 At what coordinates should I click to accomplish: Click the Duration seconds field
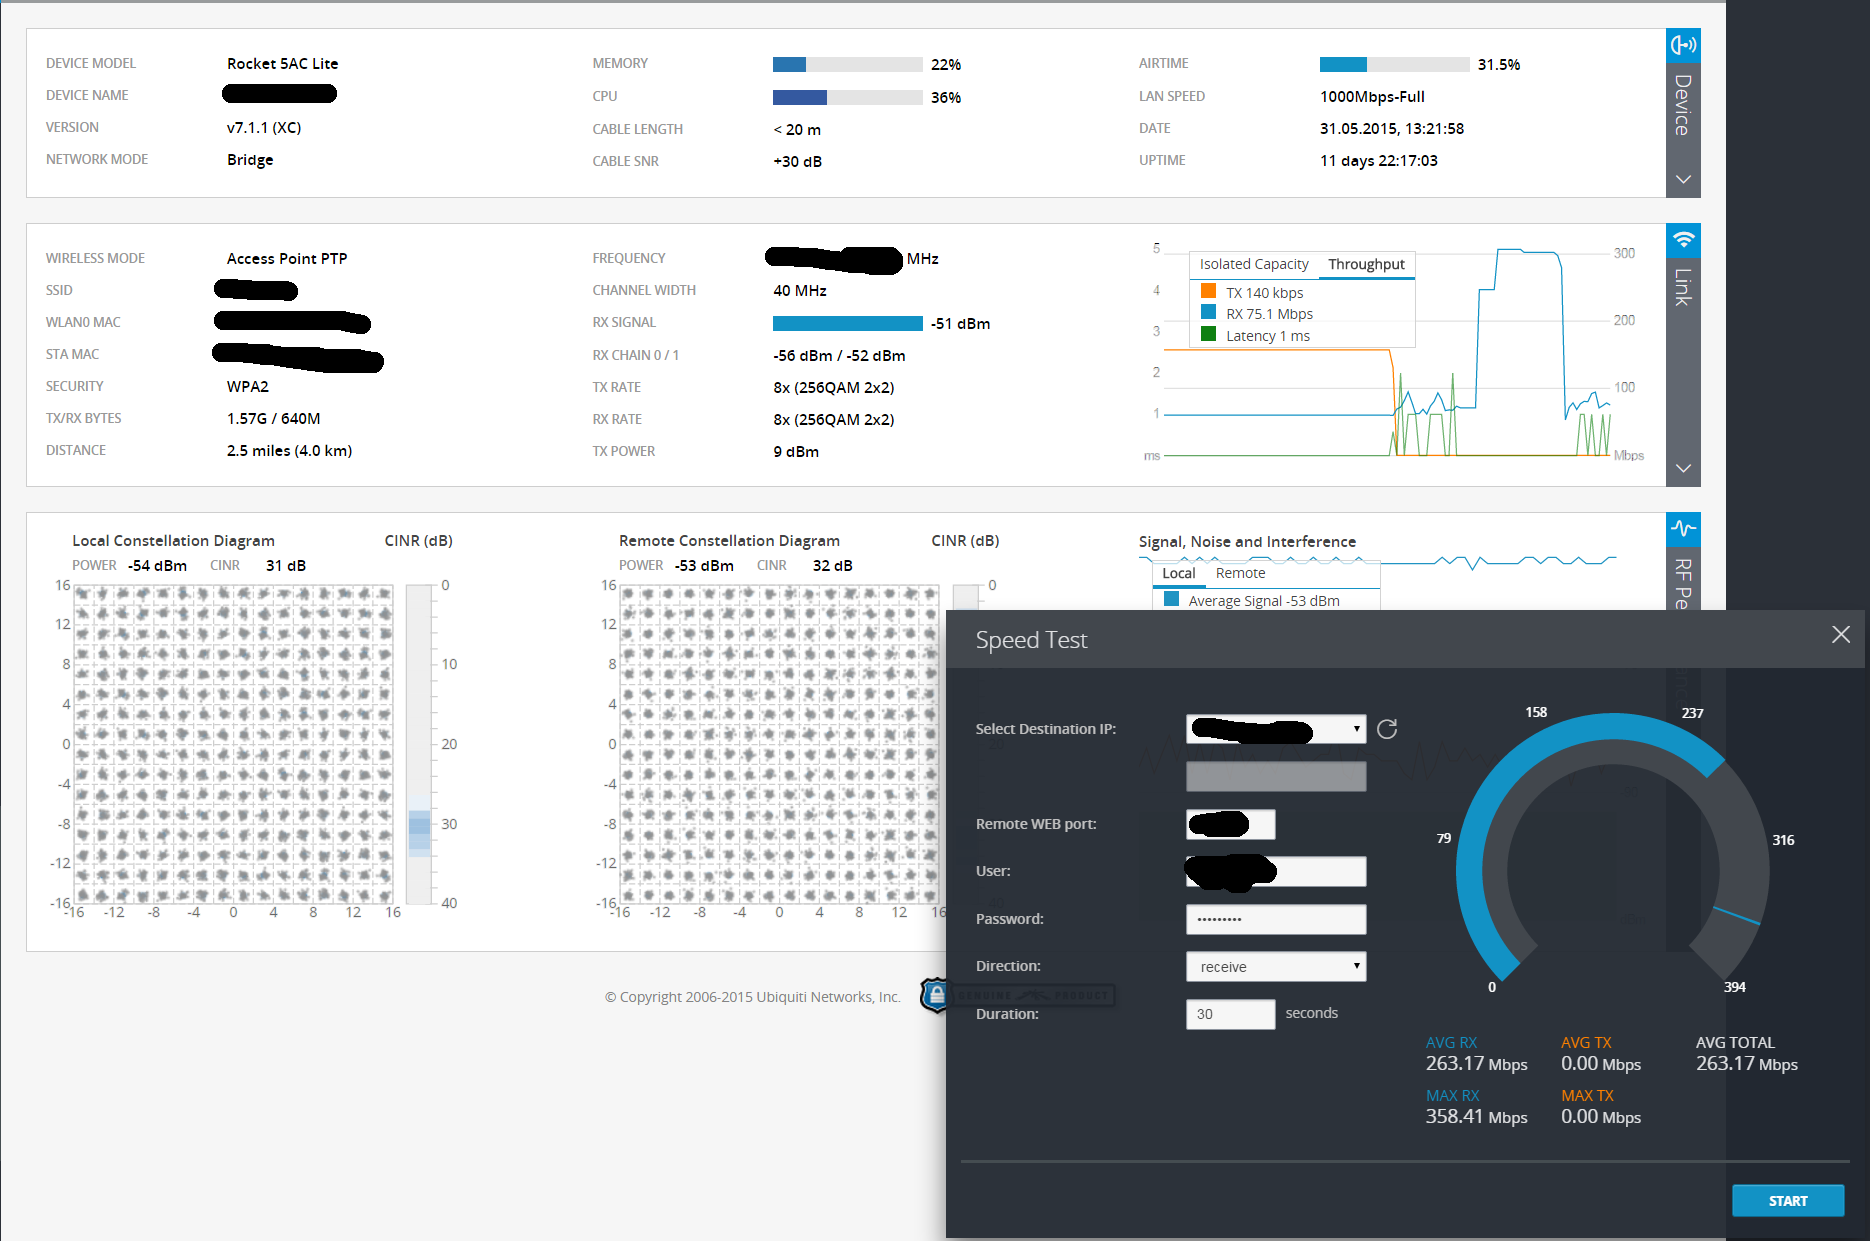tap(1230, 1014)
